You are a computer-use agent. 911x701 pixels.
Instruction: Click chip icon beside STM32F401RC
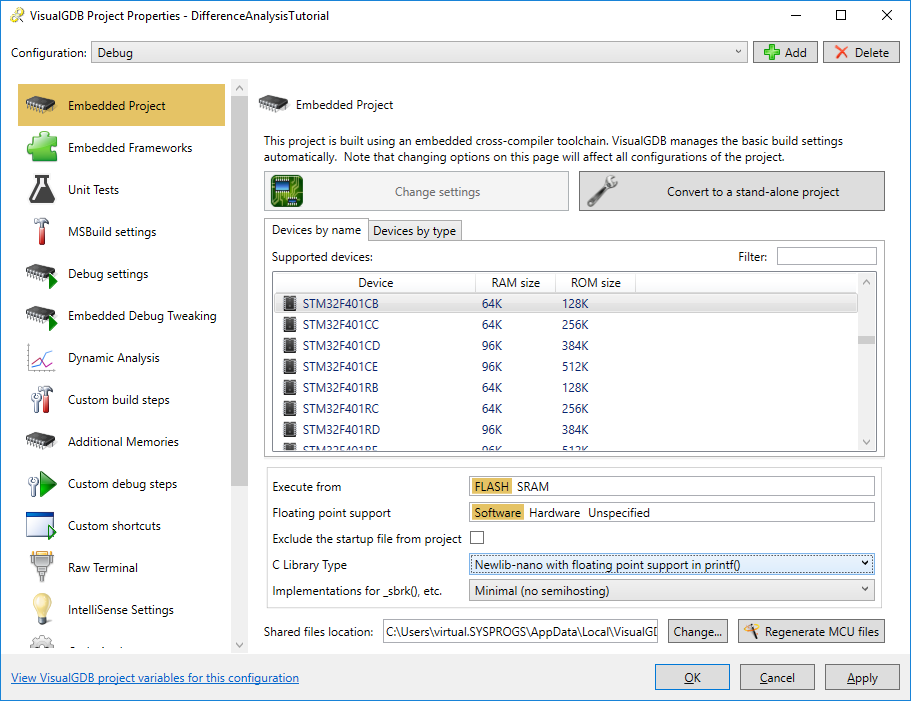click(x=289, y=408)
